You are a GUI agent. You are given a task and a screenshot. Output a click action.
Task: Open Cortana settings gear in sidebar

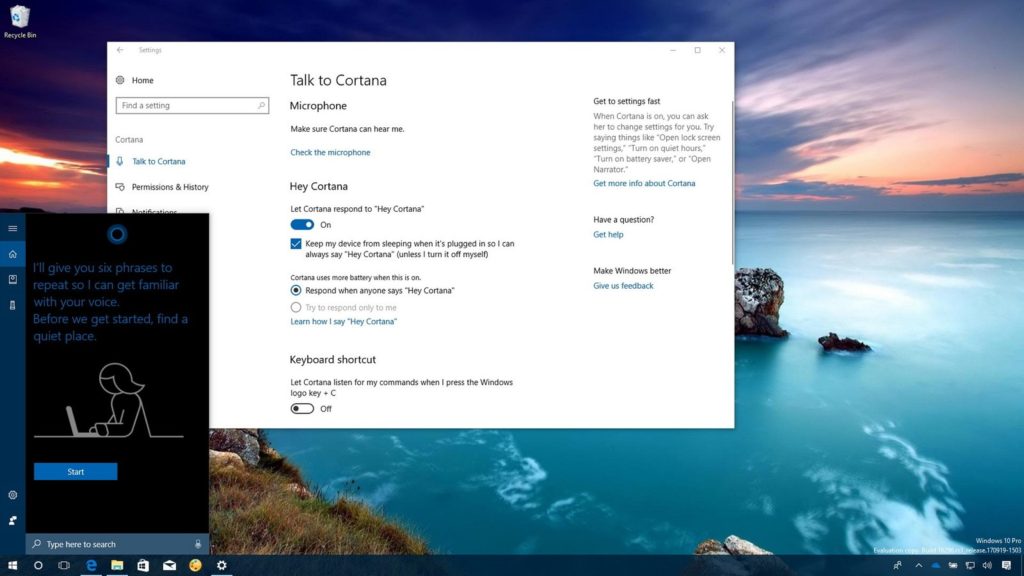12,495
